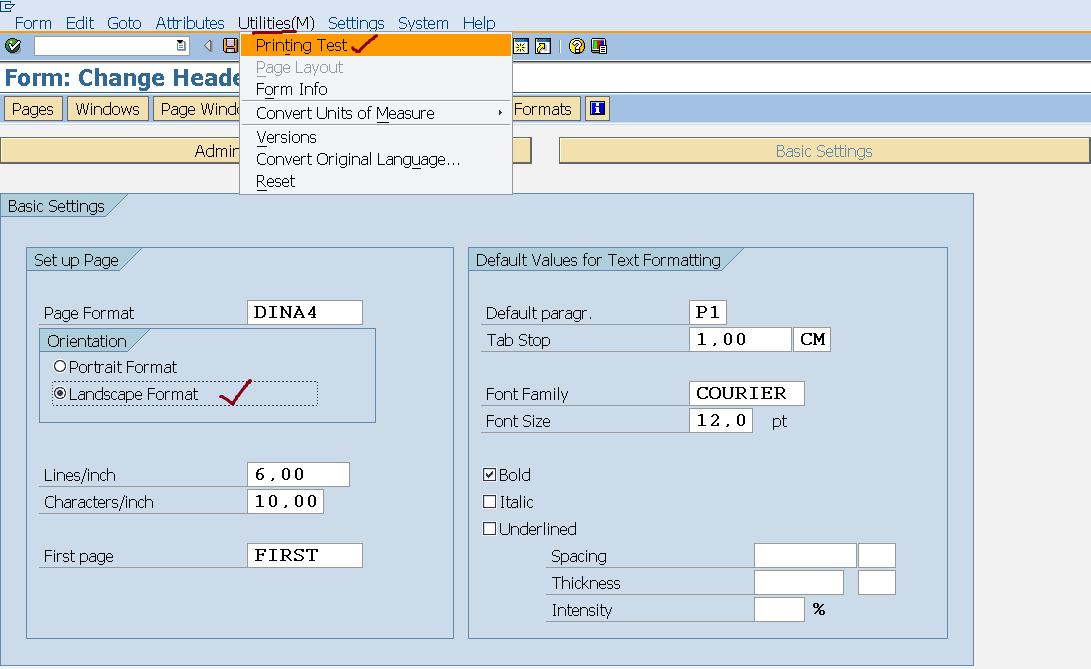Viewport: 1091px width, 669px height.
Task: Click the Page Format input field
Action: pos(304,312)
